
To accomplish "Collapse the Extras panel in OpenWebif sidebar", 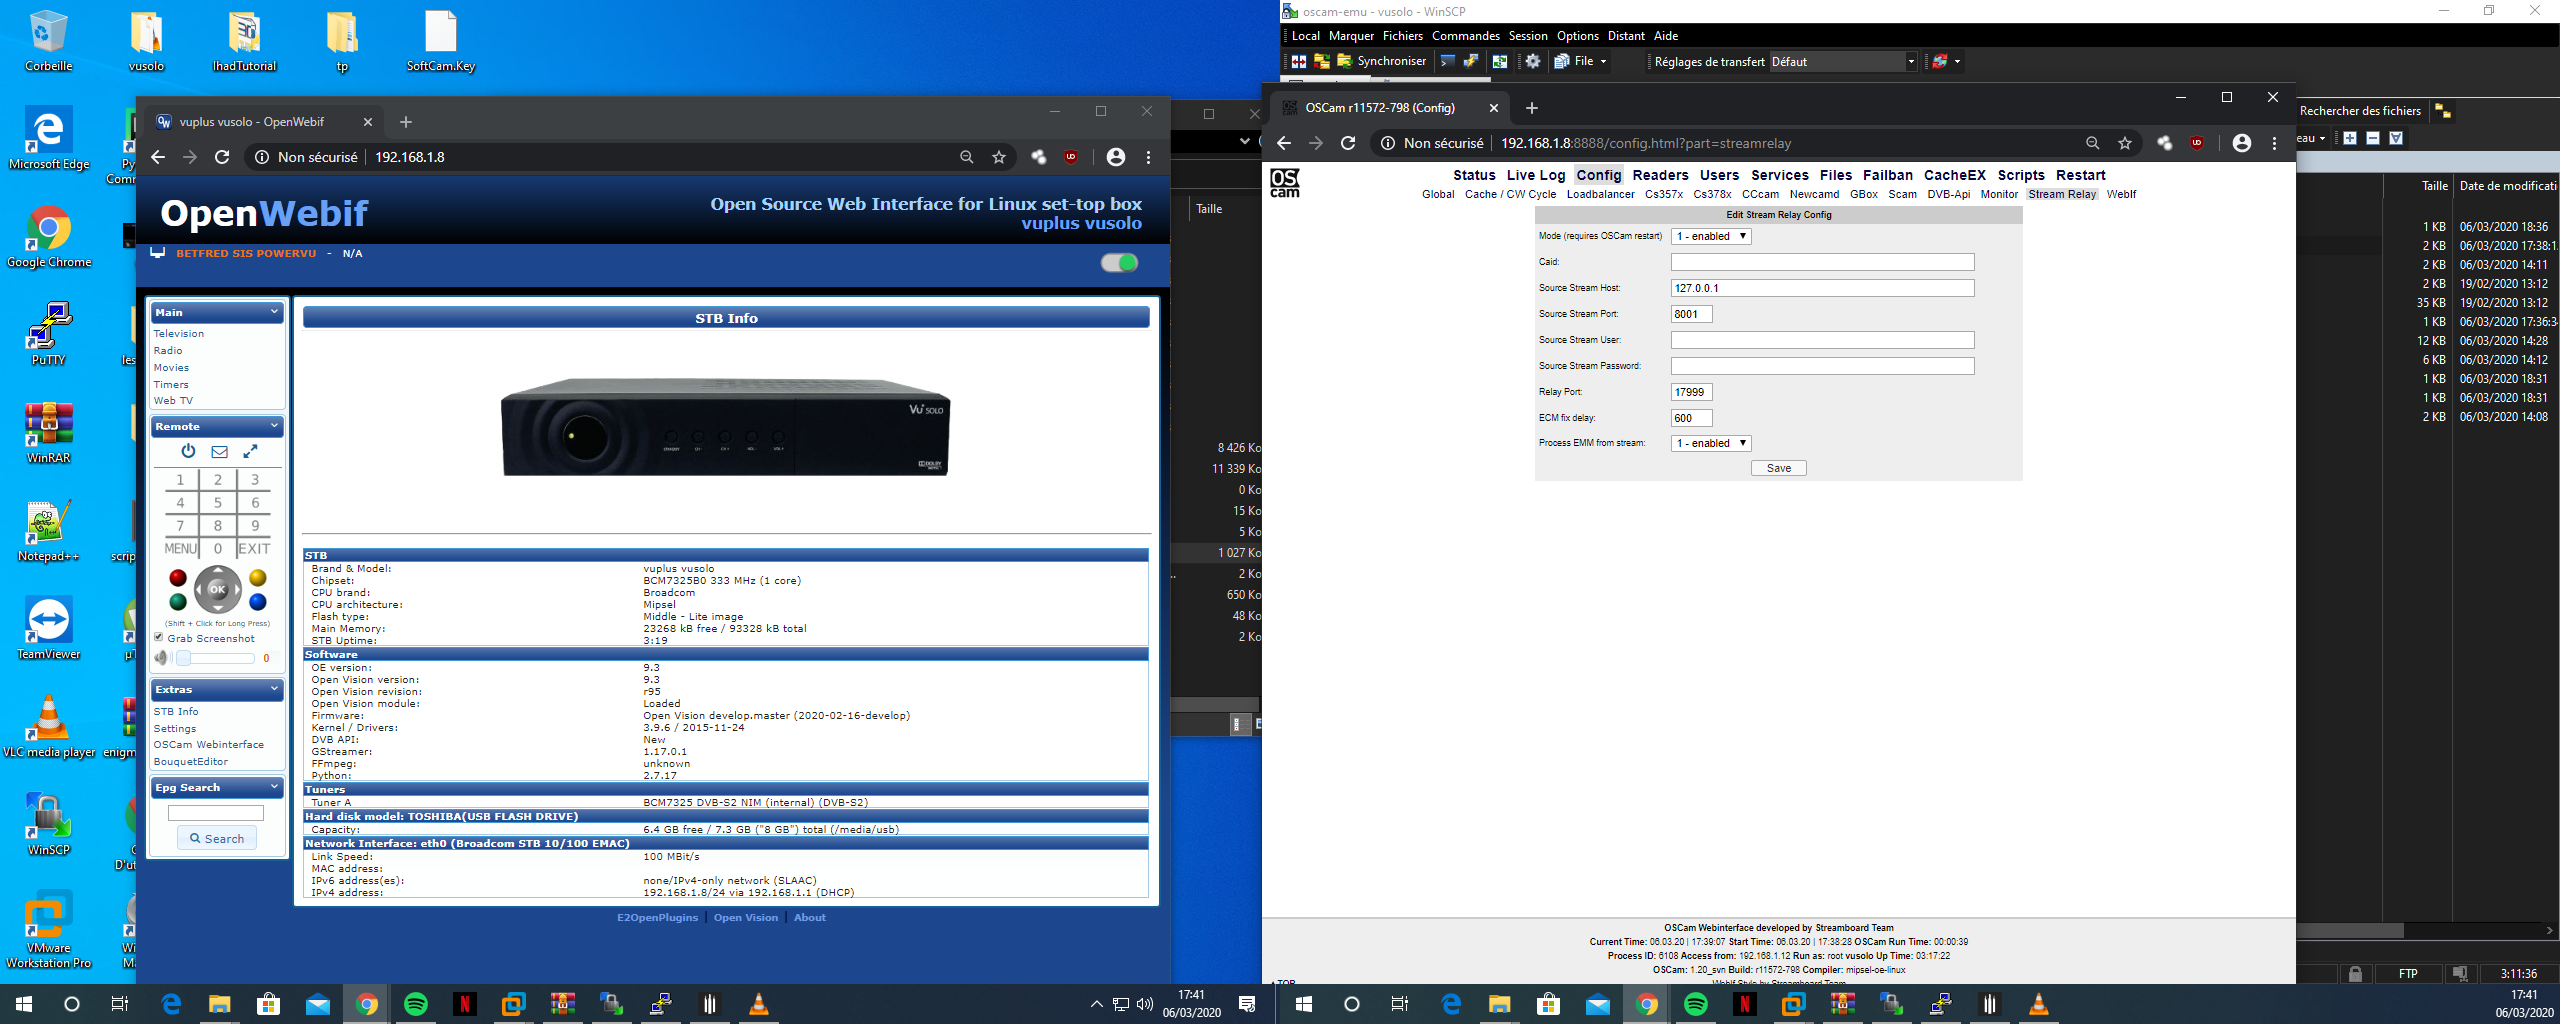I will pos(274,689).
